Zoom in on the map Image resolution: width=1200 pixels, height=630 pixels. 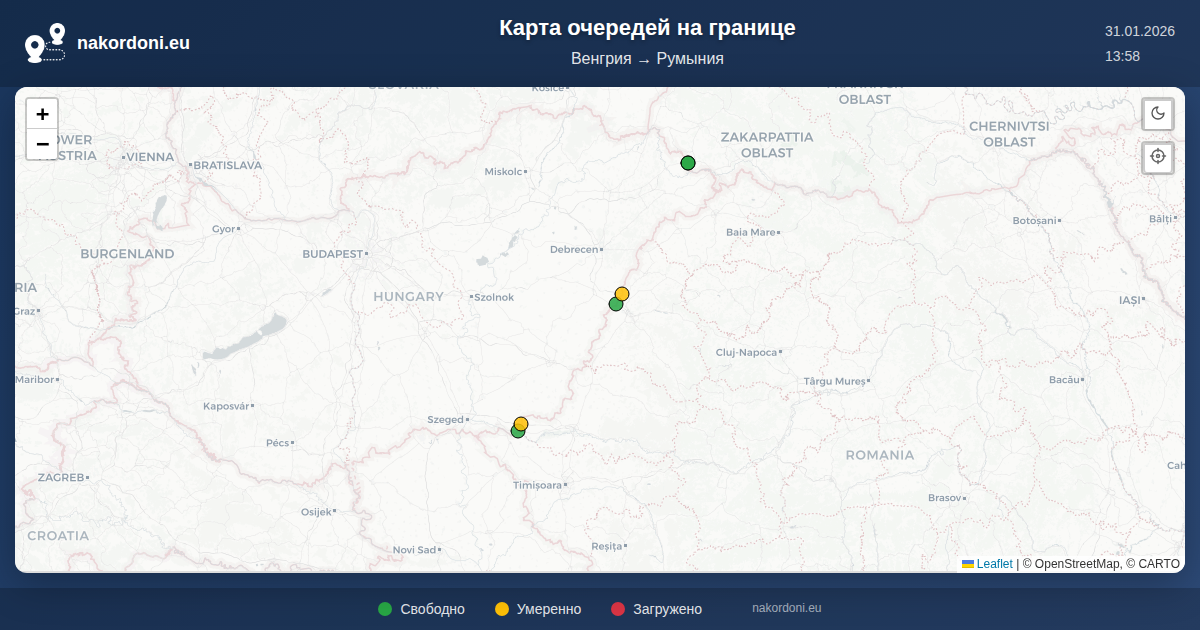42,114
